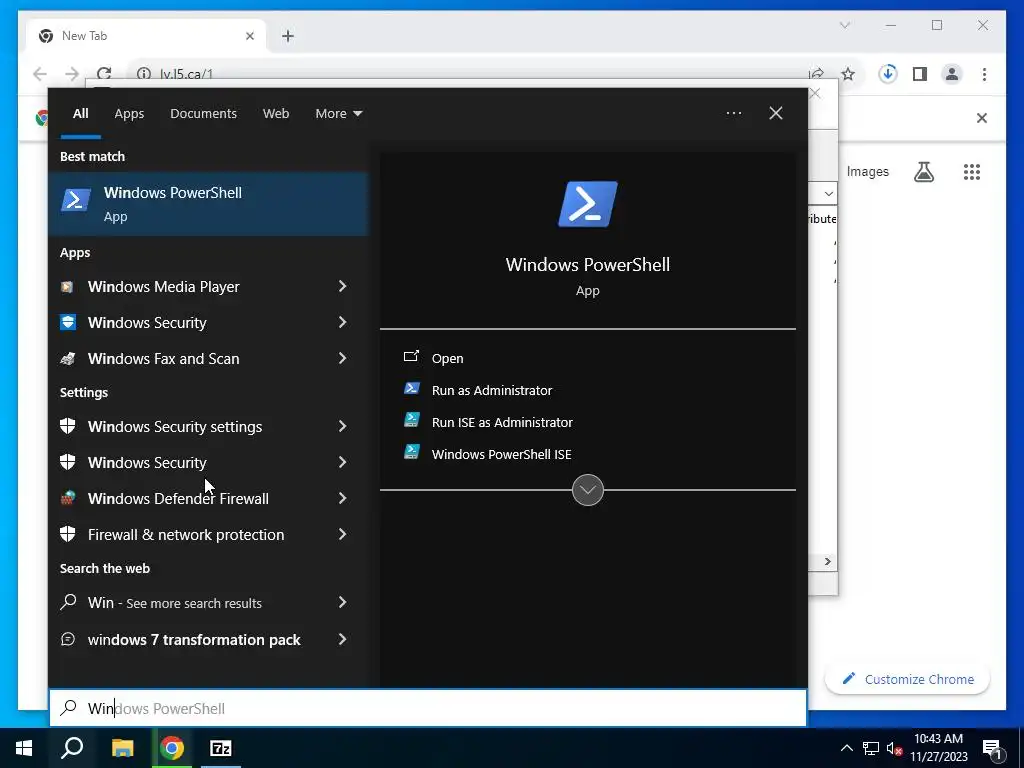The height and width of the screenshot is (768, 1024).
Task: Click the Chrome icon in the taskbar
Action: [x=172, y=748]
